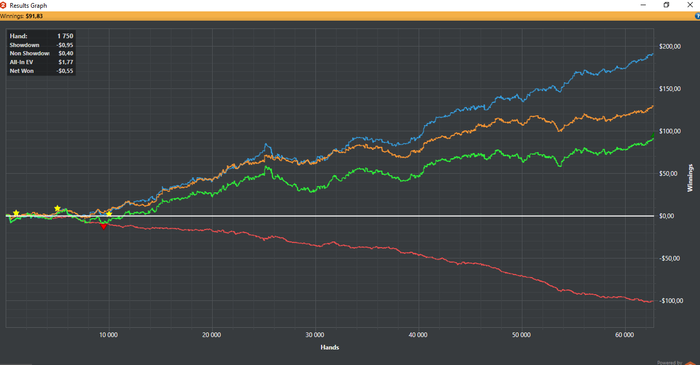Click the Non Showdown label in stats box
This screenshot has width=700, height=365.
point(29,54)
